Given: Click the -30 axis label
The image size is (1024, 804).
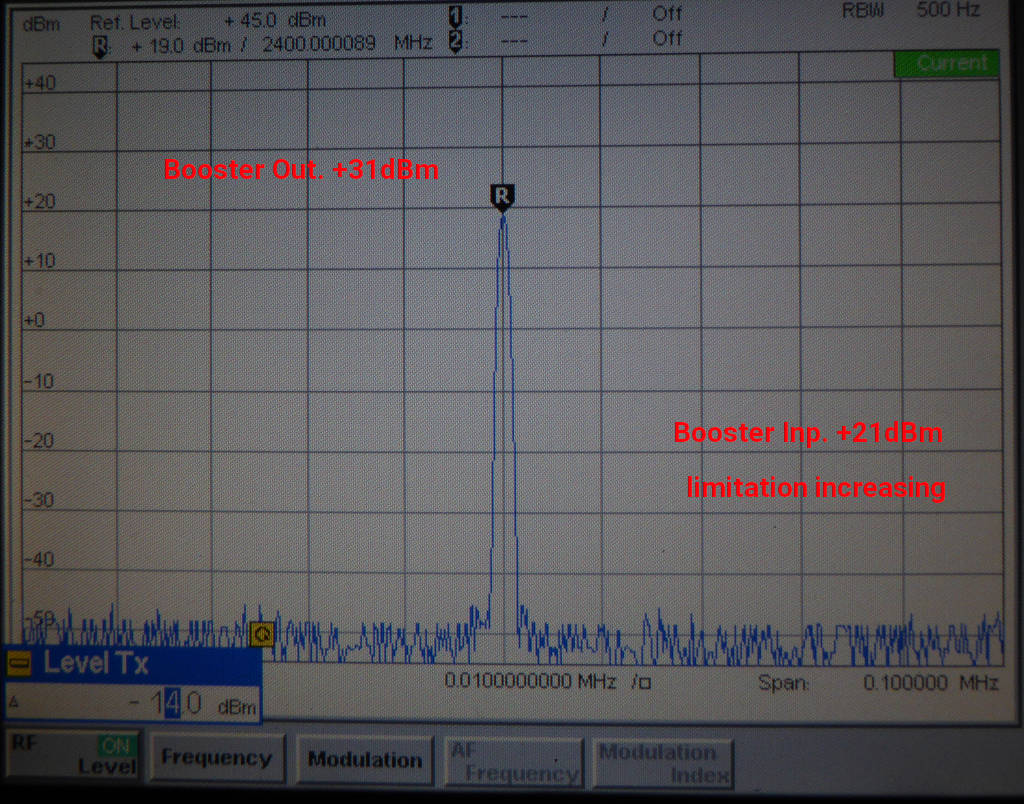Looking at the screenshot, I should [x=39, y=500].
